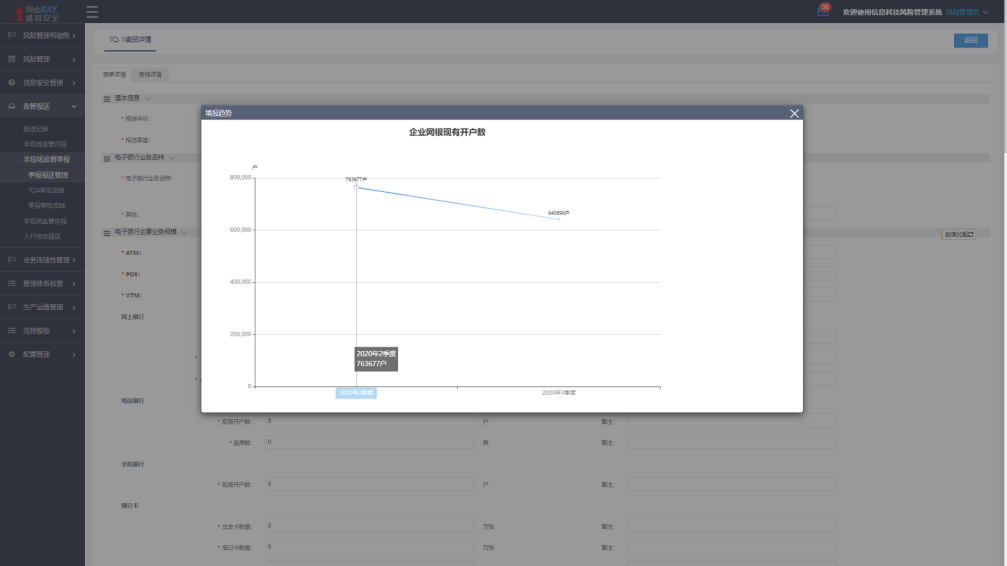Image resolution: width=1007 pixels, height=566 pixels.
Task: Click the 640696户 data point on the chart
Action: 559,219
